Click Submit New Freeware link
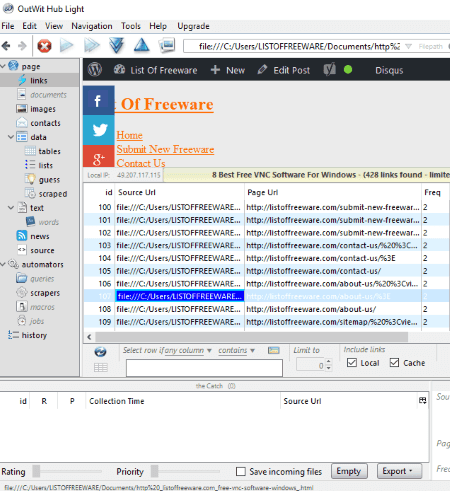Image resolution: width=450 pixels, height=491 pixels. click(x=165, y=149)
